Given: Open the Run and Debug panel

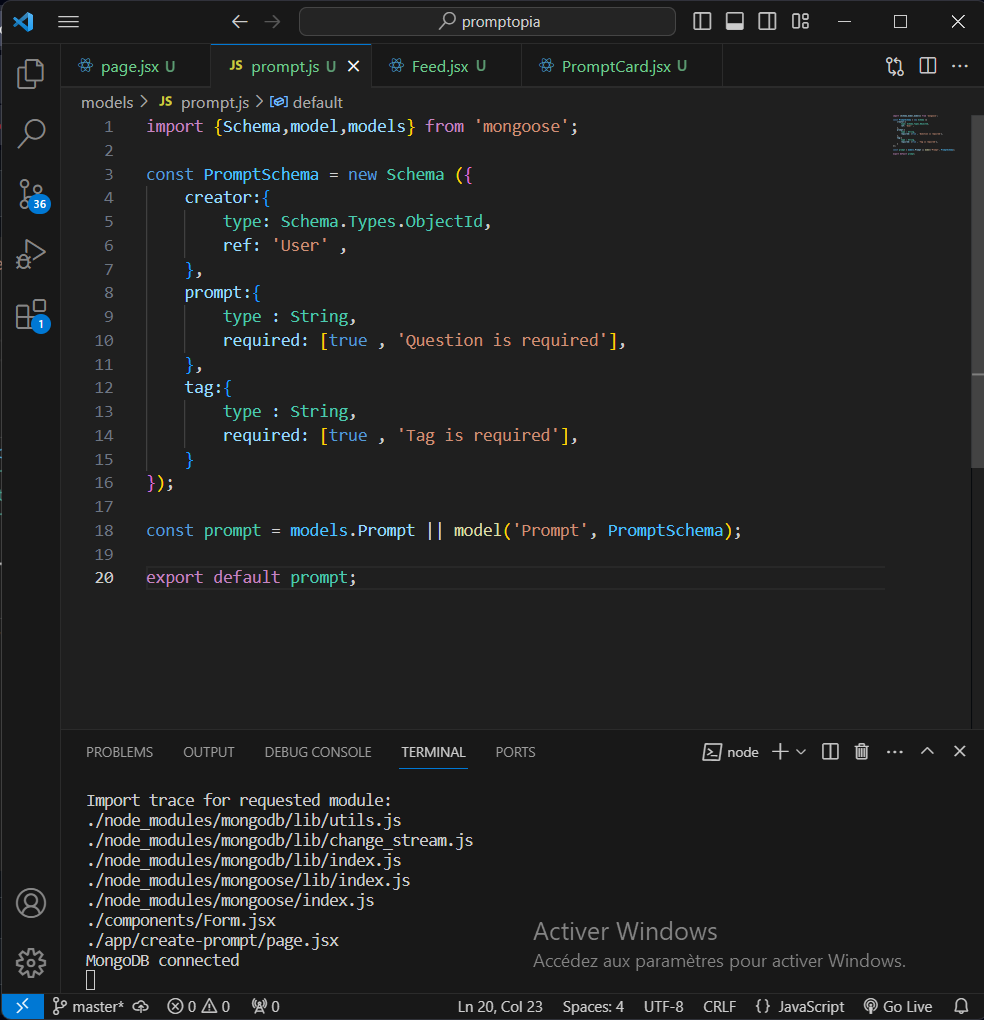Looking at the screenshot, I should tap(31, 254).
